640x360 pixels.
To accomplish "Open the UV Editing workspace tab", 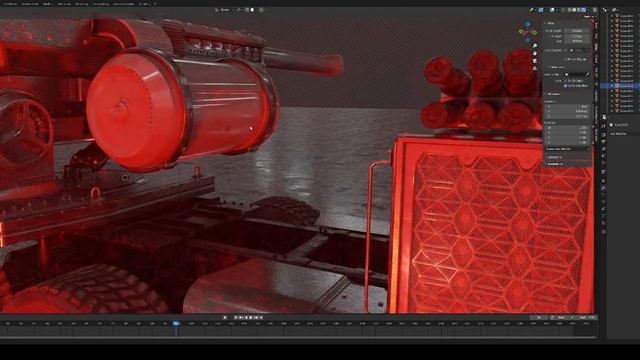I will pyautogui.click(x=10, y=4).
